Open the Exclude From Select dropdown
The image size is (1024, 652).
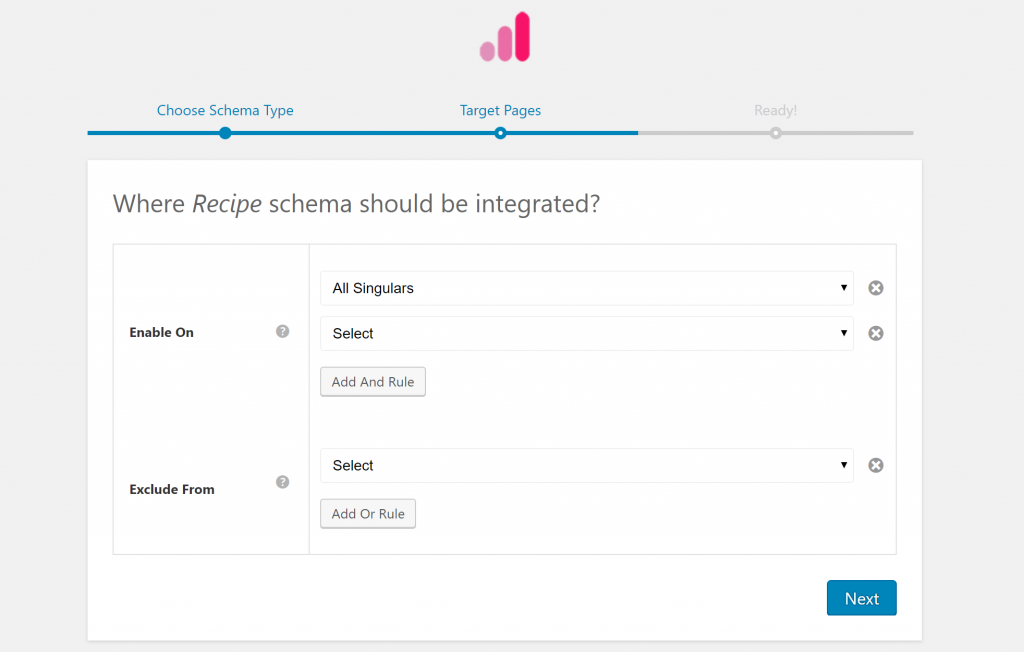pos(586,466)
